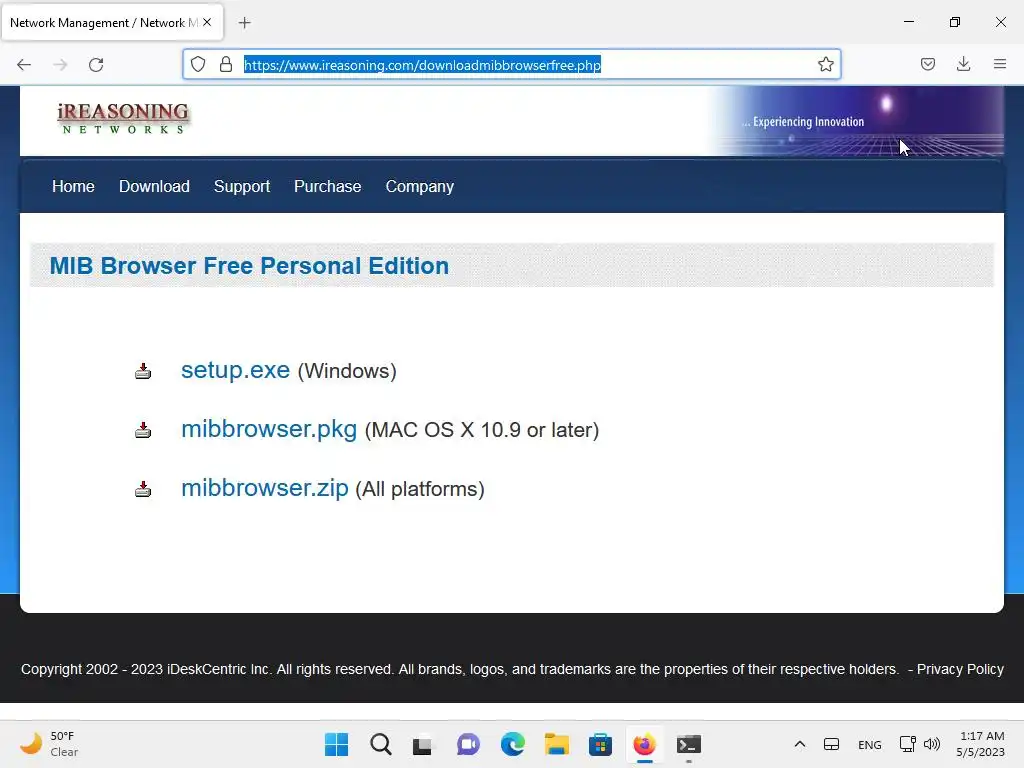The image size is (1024, 768).
Task: View site security via padlock icon
Action: coord(226,64)
